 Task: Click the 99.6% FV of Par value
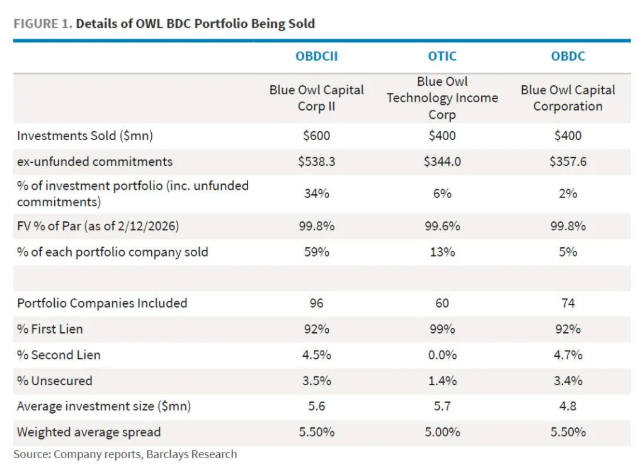[443, 226]
